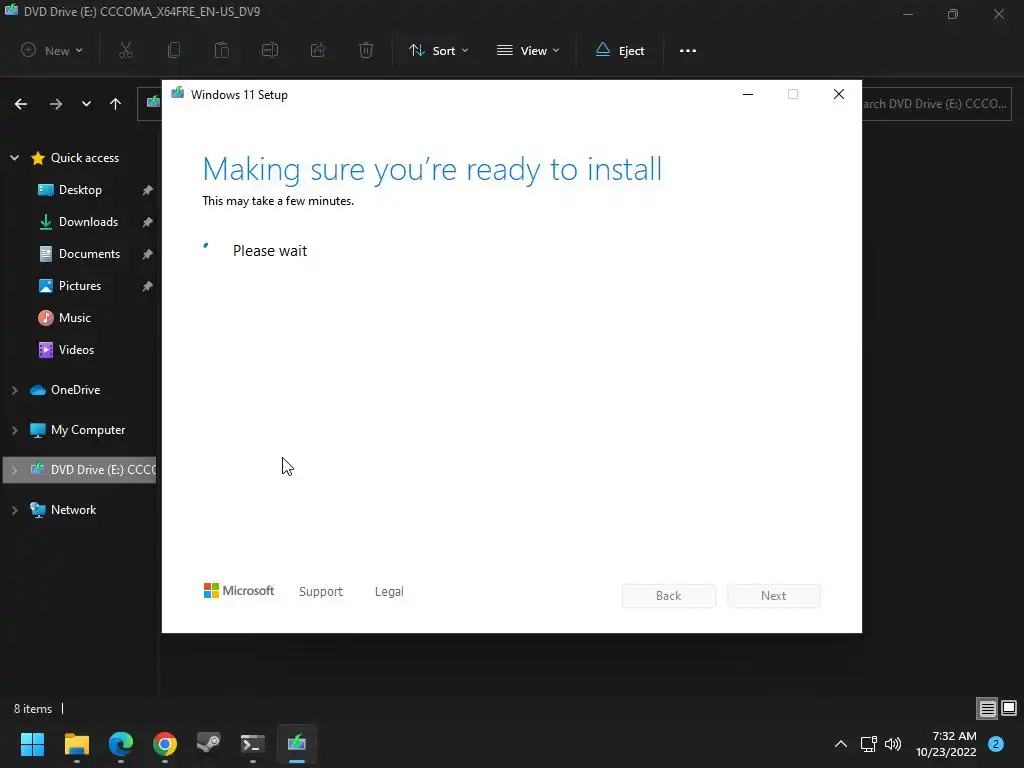The width and height of the screenshot is (1024, 768).
Task: Switch to large thumbnails view icon
Action: point(1009,708)
